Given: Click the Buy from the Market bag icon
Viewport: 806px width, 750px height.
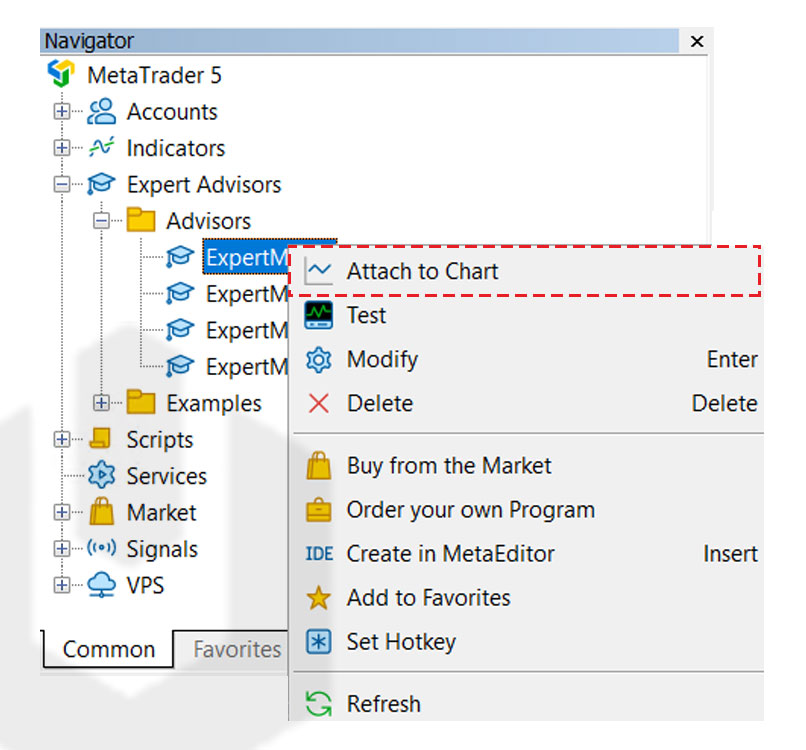Looking at the screenshot, I should point(319,466).
